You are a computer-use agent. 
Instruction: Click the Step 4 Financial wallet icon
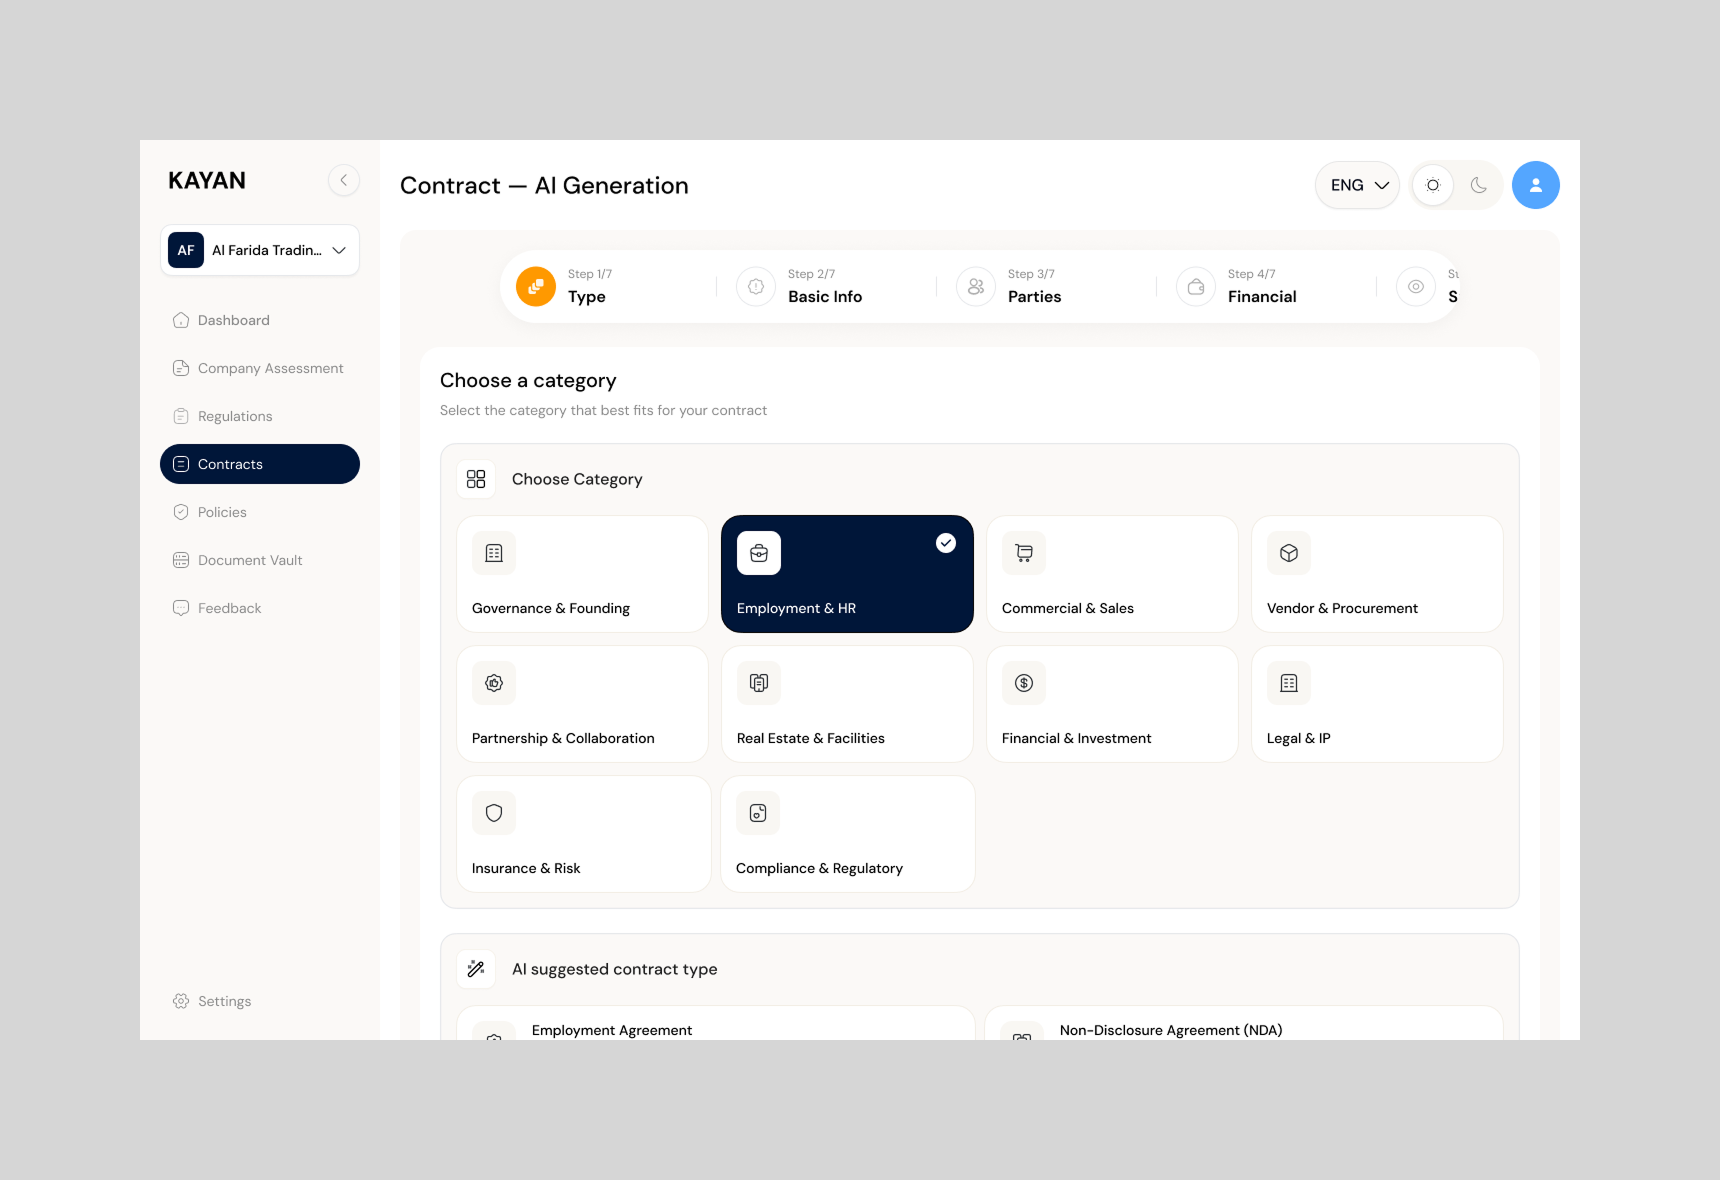[x=1196, y=286]
